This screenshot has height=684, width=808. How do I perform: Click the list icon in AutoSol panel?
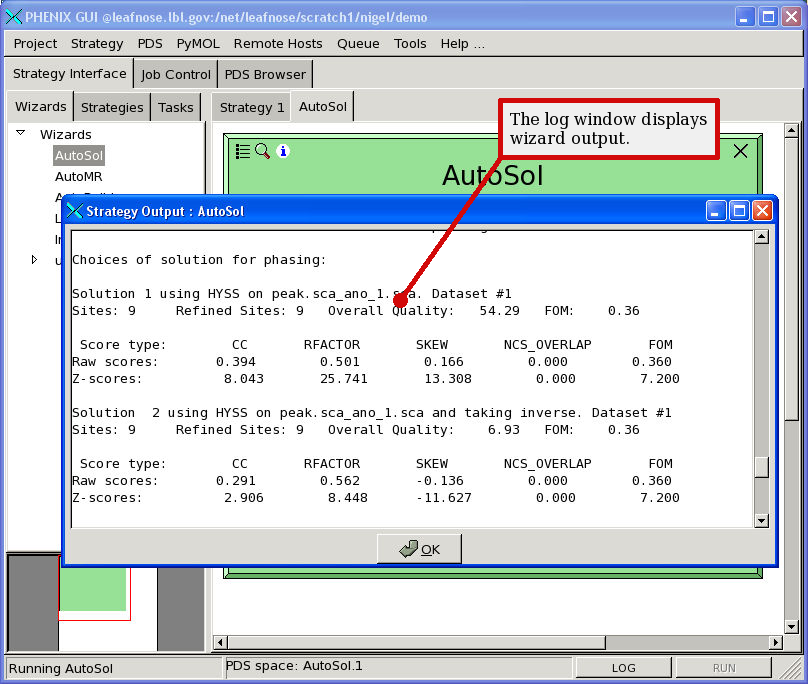(x=243, y=151)
